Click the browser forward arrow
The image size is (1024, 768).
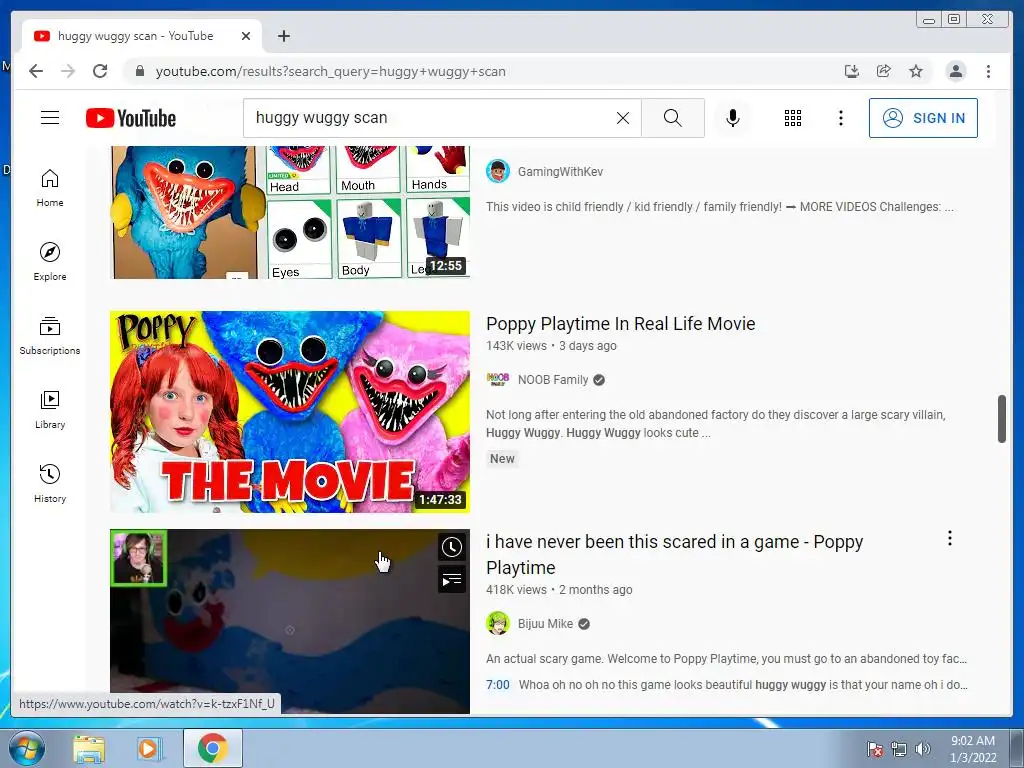tap(68, 71)
